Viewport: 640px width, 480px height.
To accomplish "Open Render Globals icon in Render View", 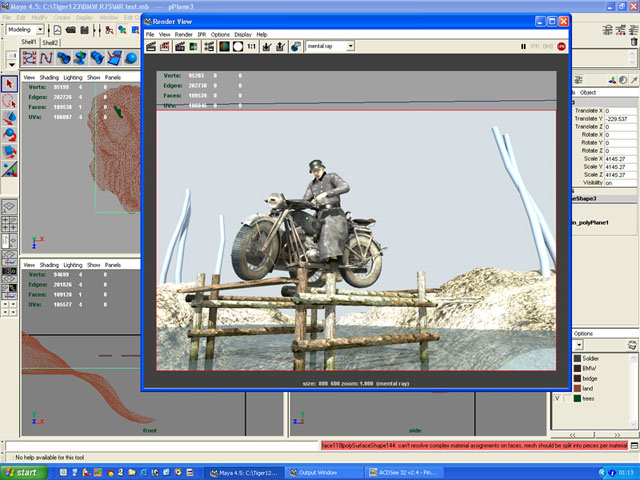I will (209, 47).
